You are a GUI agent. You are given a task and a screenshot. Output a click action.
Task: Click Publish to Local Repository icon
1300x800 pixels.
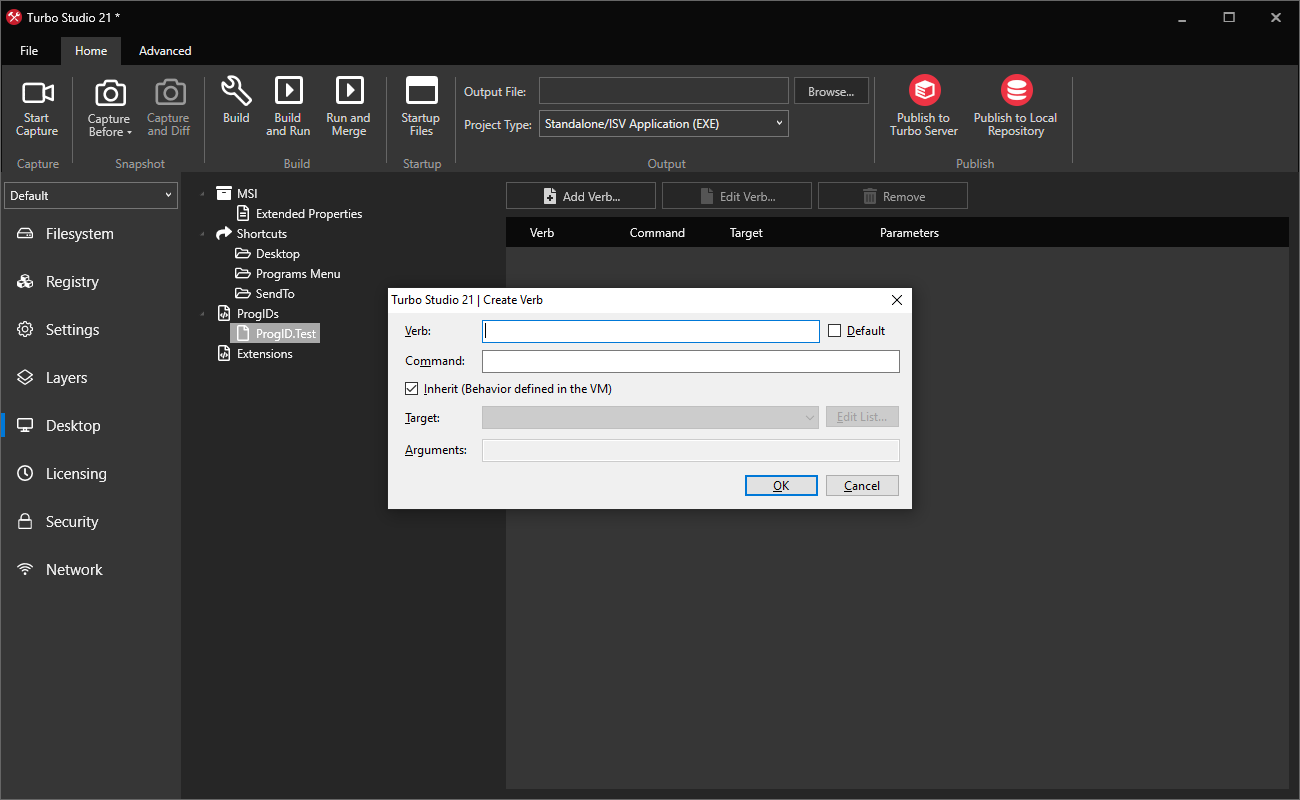[1016, 91]
